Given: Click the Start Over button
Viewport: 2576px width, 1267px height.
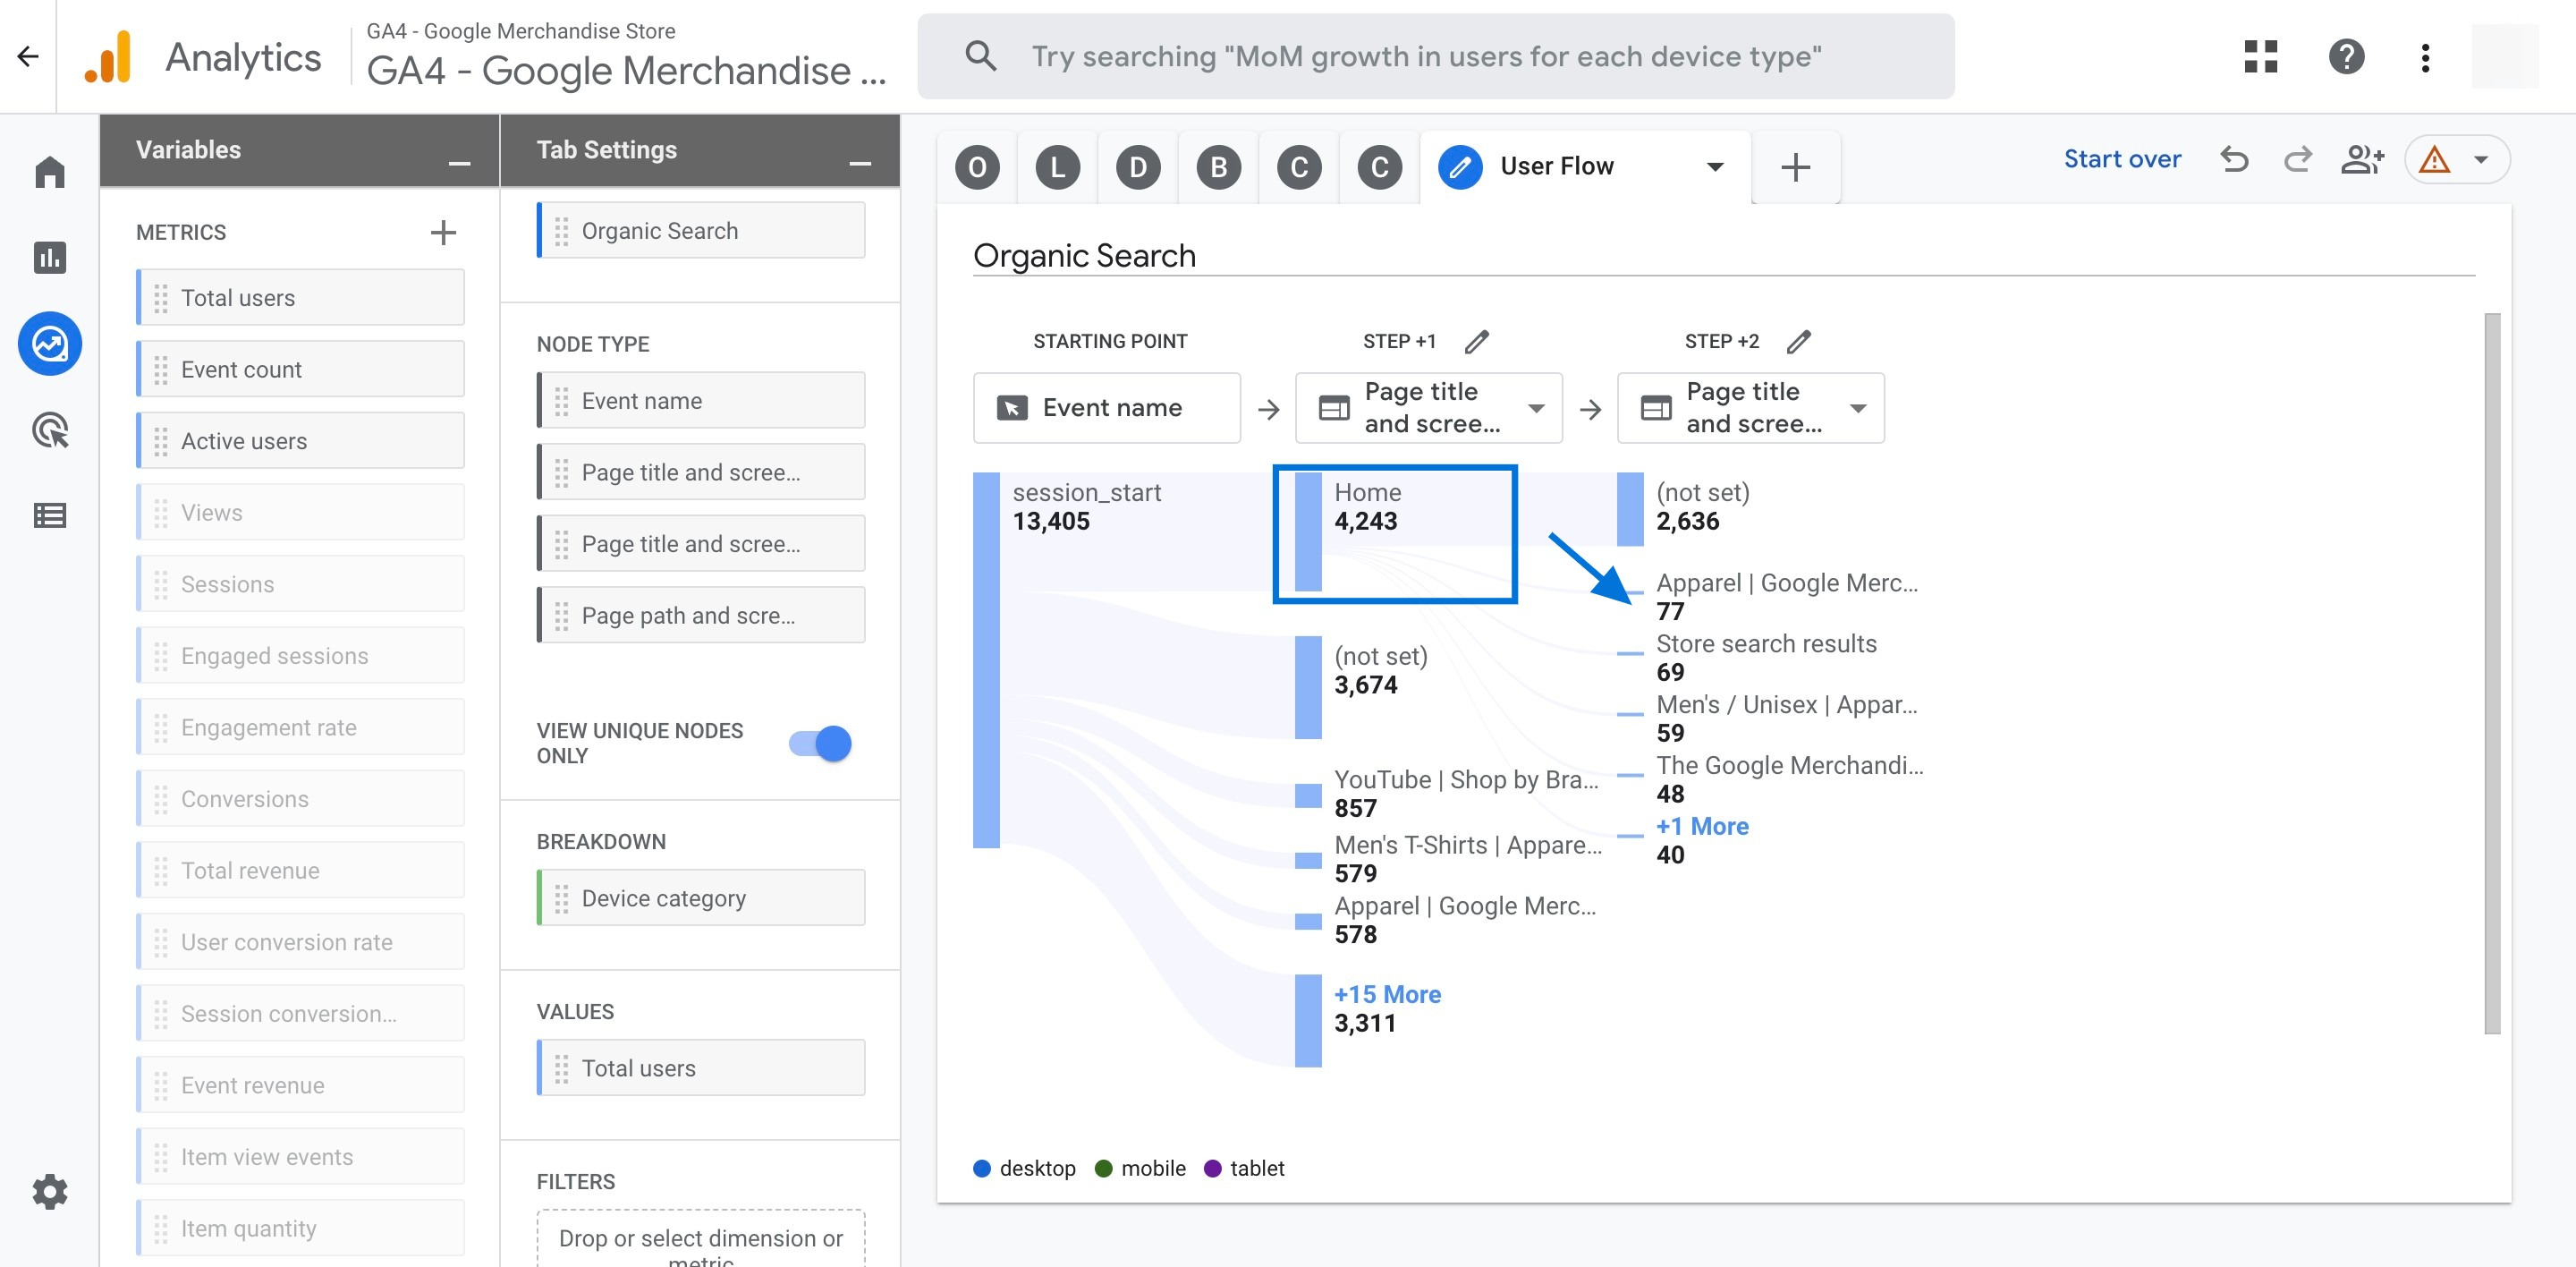Looking at the screenshot, I should (x=2123, y=157).
